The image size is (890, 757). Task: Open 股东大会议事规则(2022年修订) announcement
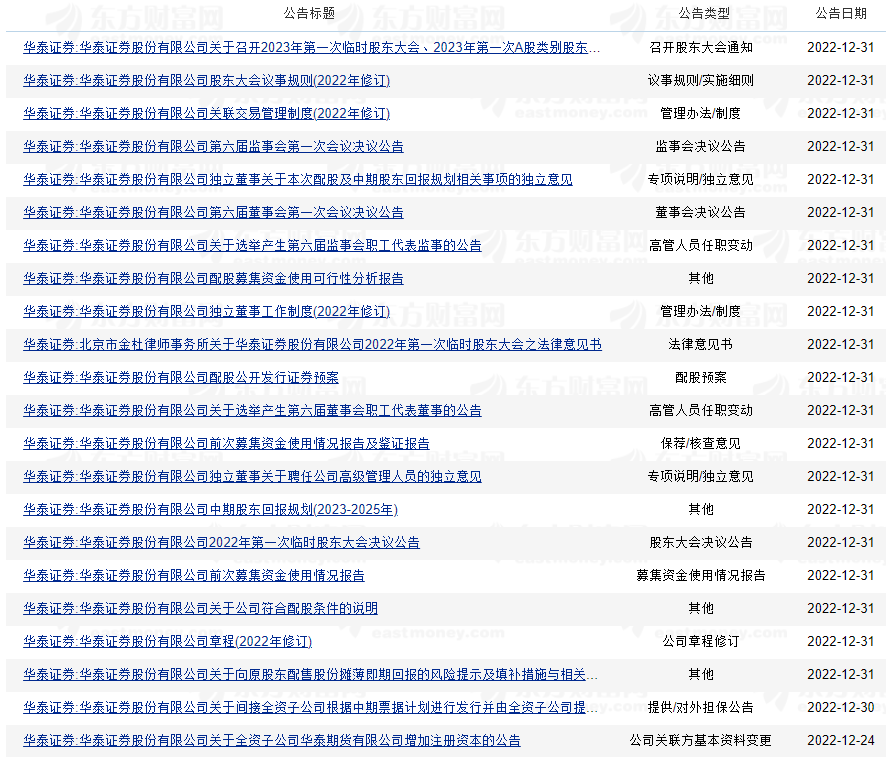click(x=207, y=81)
